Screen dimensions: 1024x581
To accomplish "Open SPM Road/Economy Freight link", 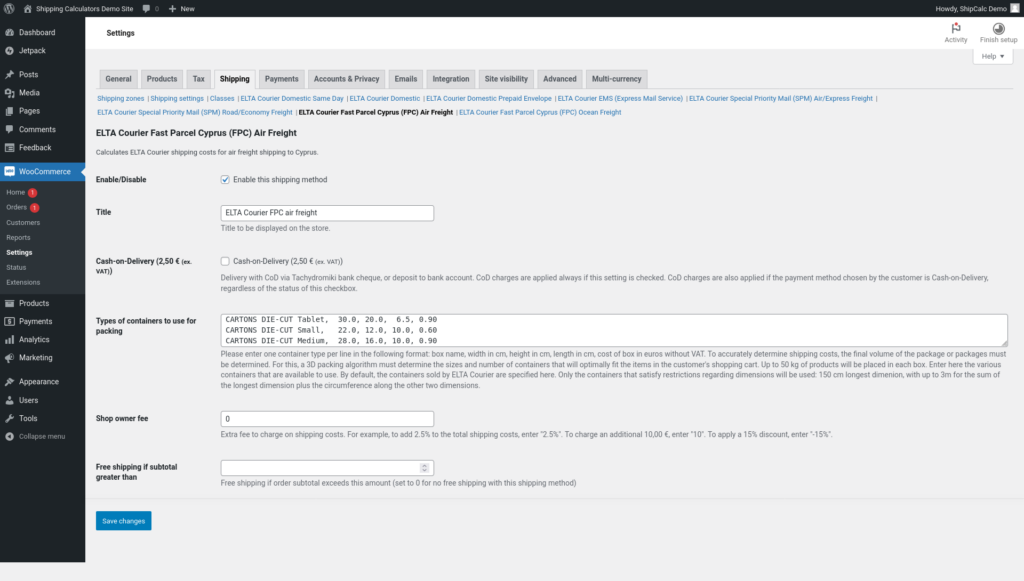I will point(195,112).
